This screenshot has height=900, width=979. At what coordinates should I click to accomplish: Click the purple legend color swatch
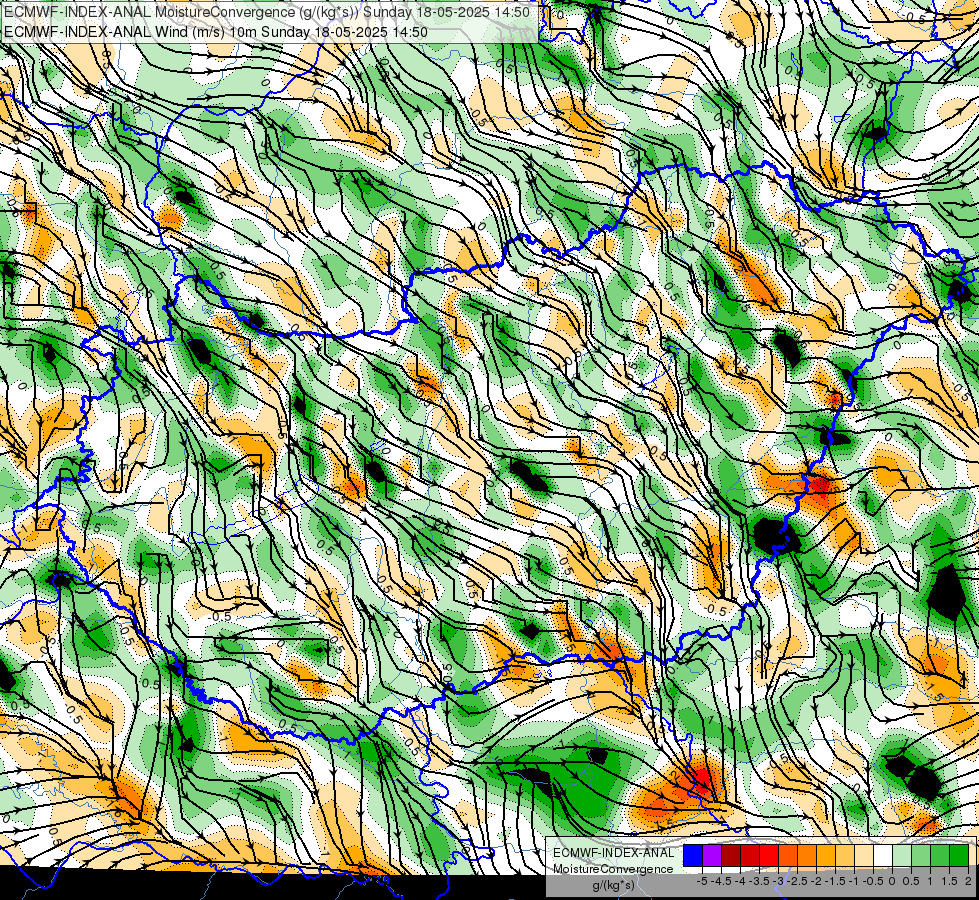[712, 856]
